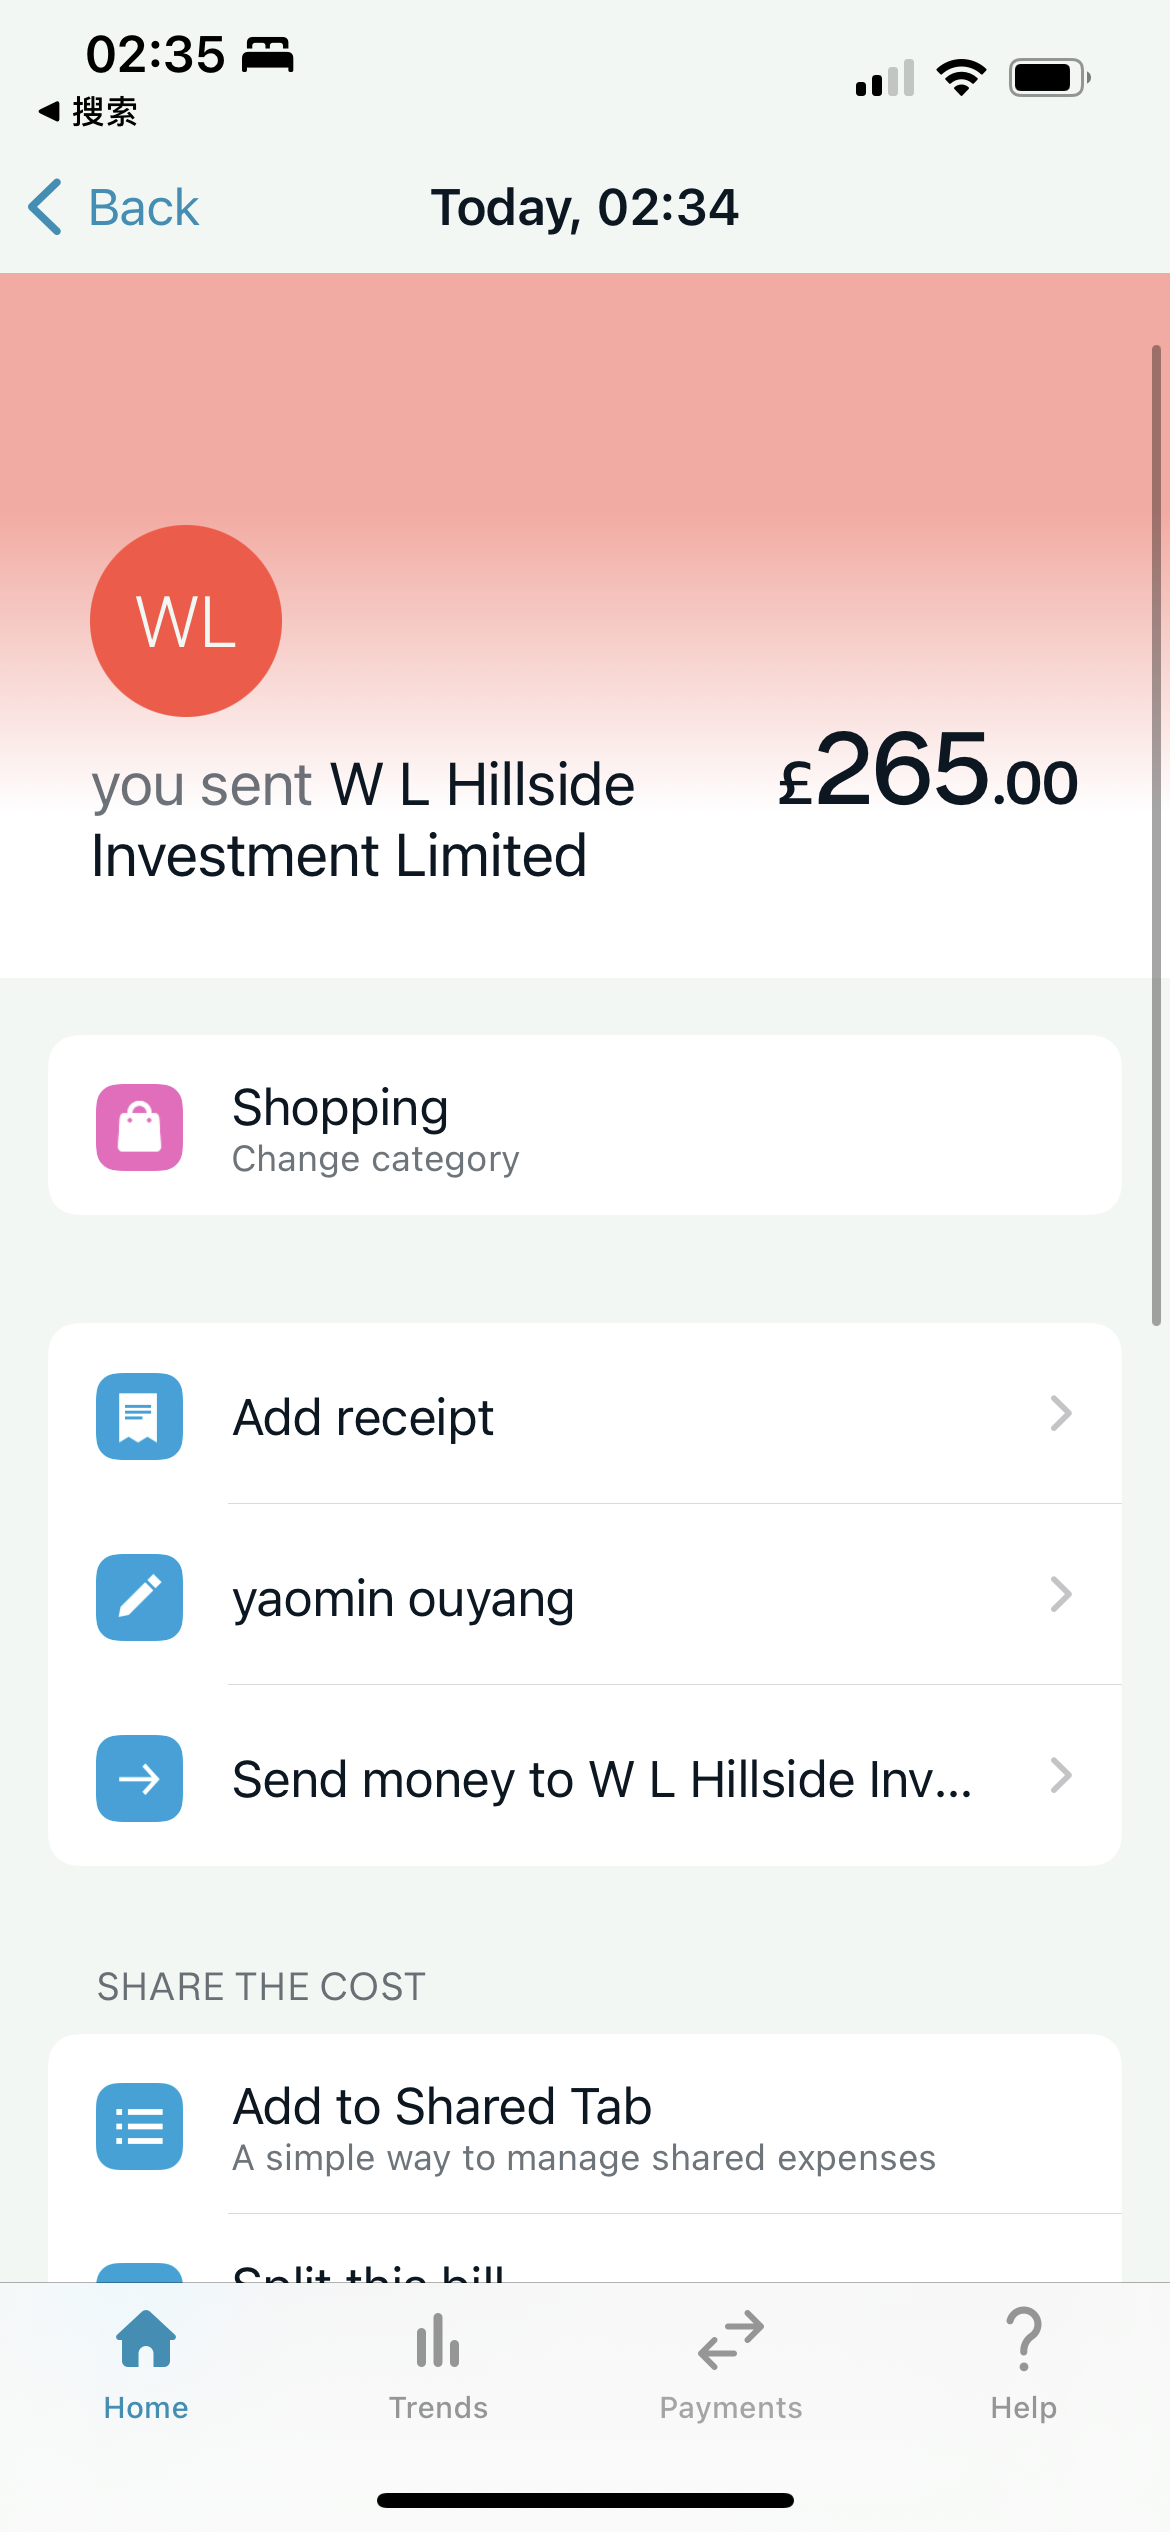This screenshot has width=1170, height=2532.
Task: Switch to the Trends tab
Action: pos(438,2365)
